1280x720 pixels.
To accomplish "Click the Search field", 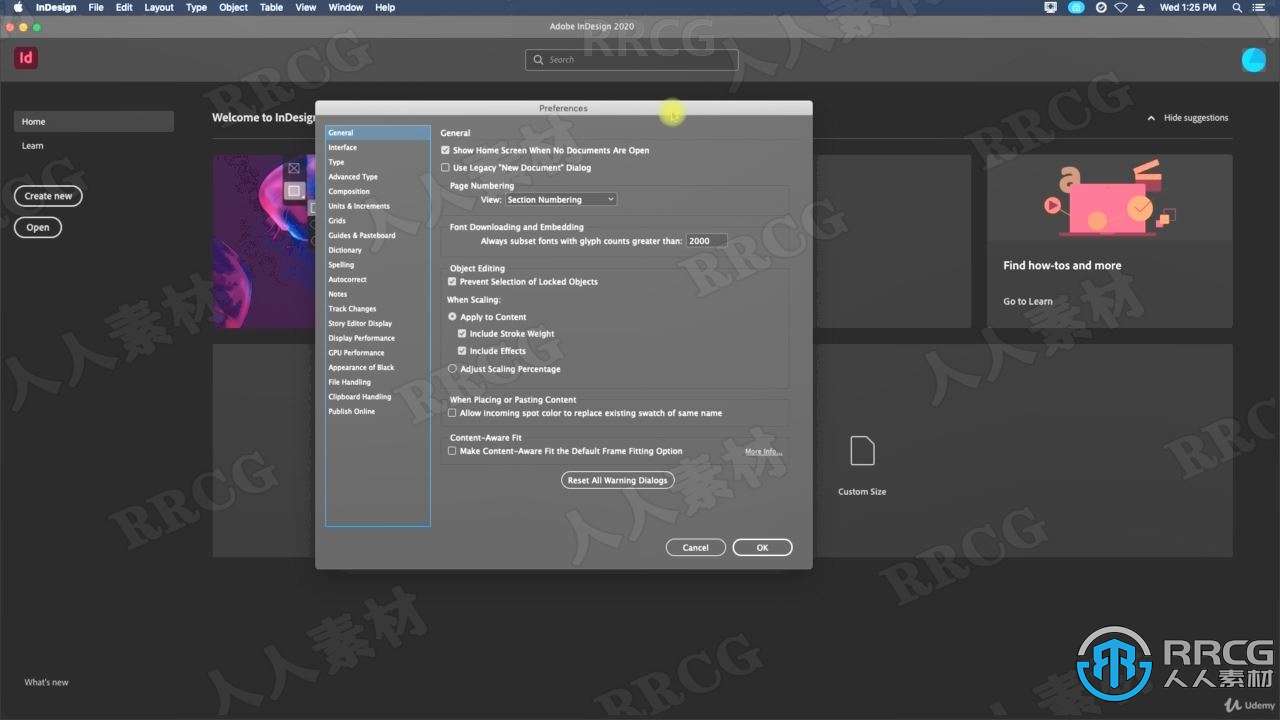I will (x=632, y=60).
